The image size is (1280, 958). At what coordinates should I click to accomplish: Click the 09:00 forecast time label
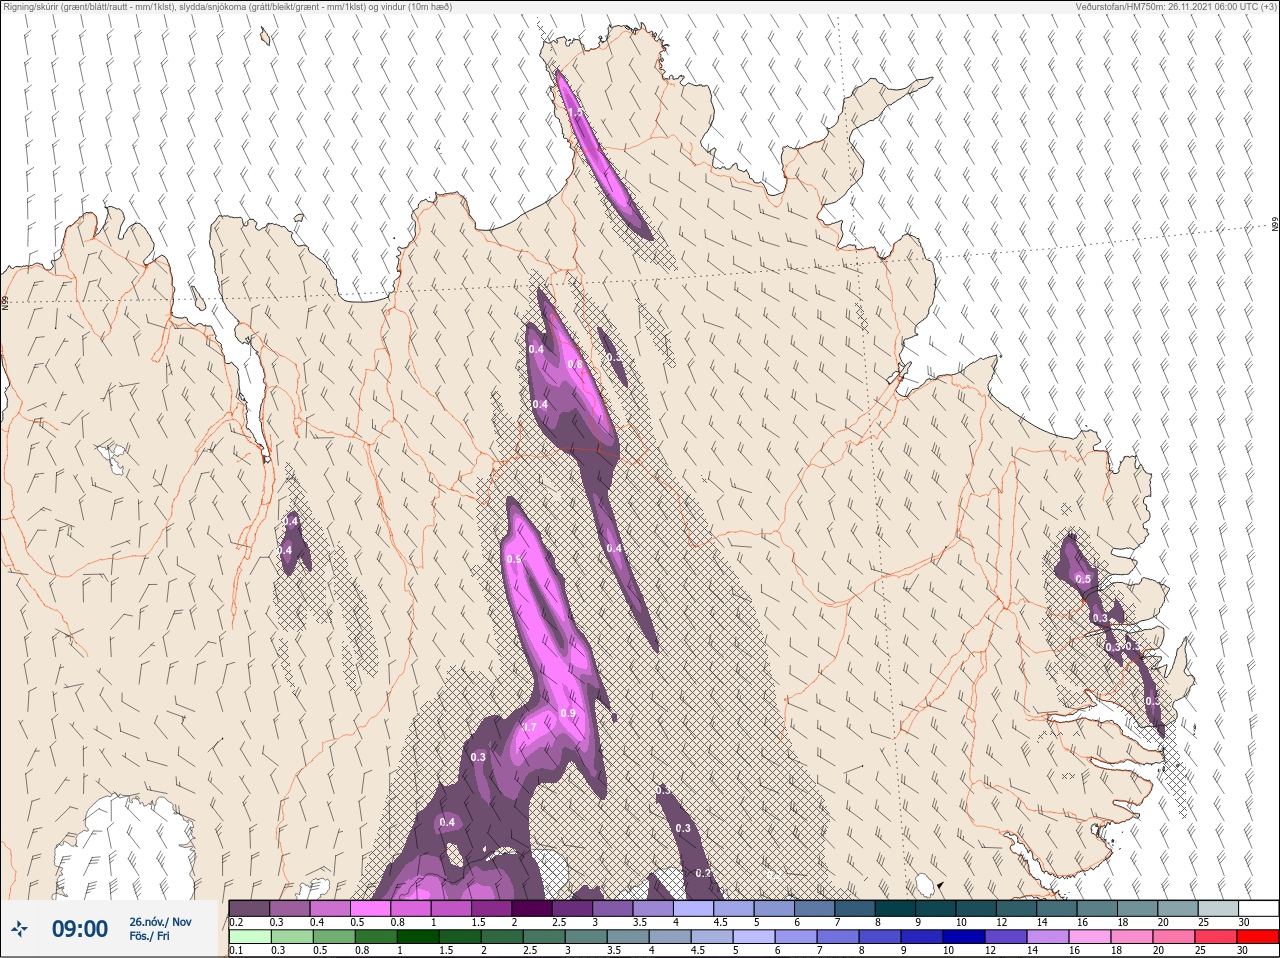coord(80,929)
